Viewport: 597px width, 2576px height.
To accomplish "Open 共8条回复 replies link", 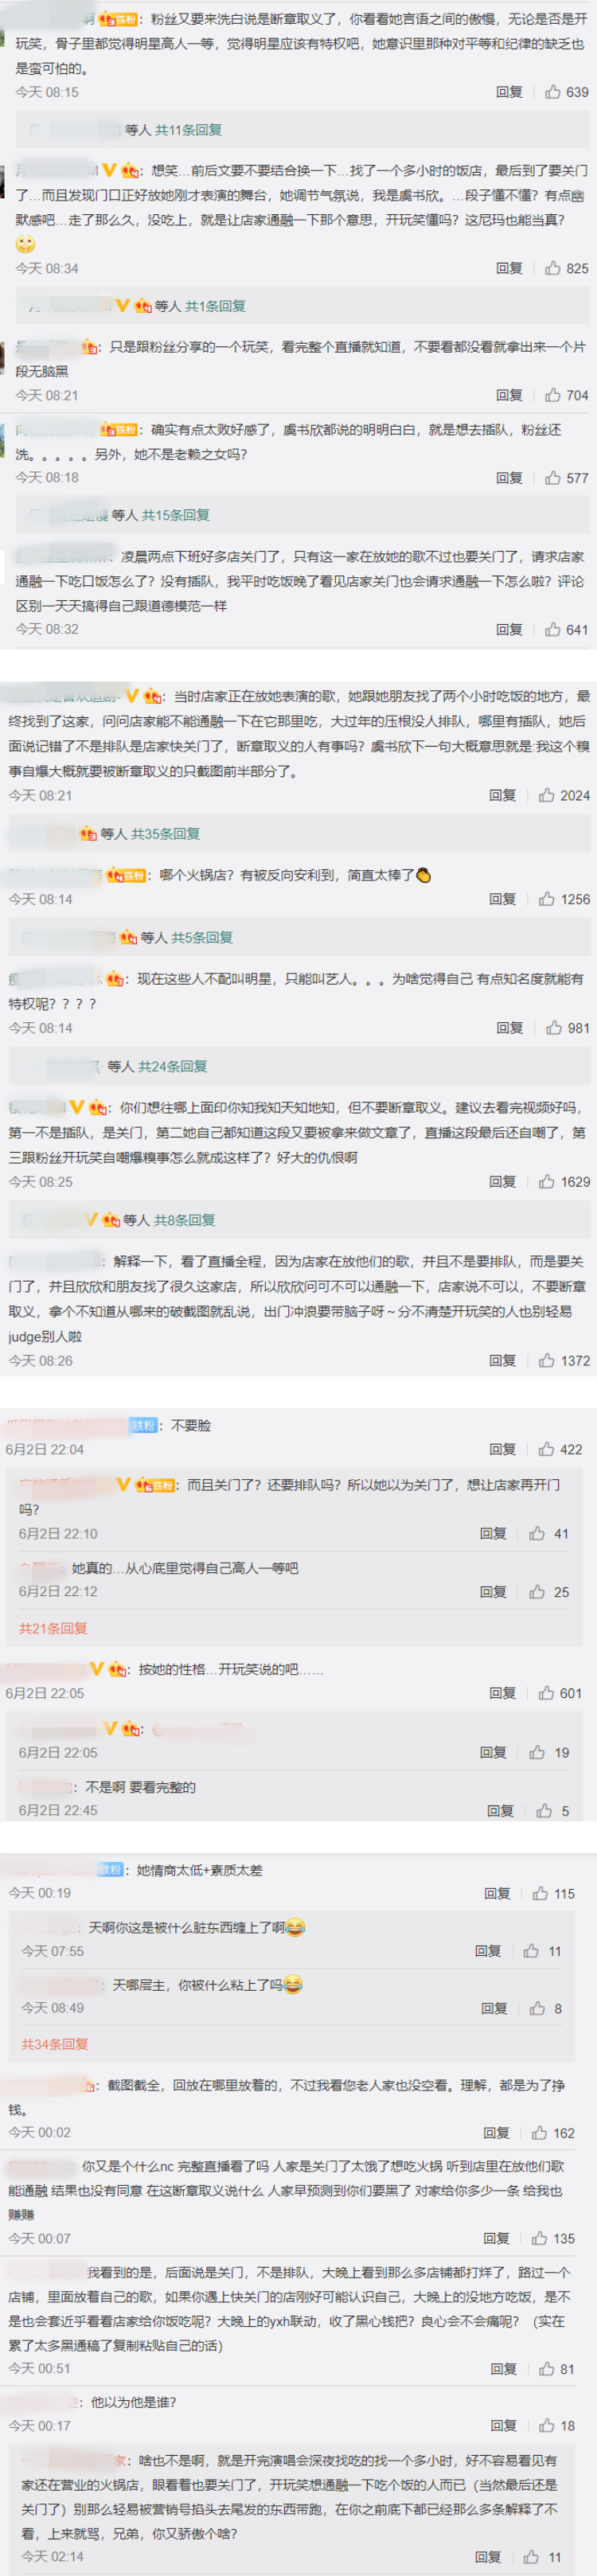I will click(185, 1220).
